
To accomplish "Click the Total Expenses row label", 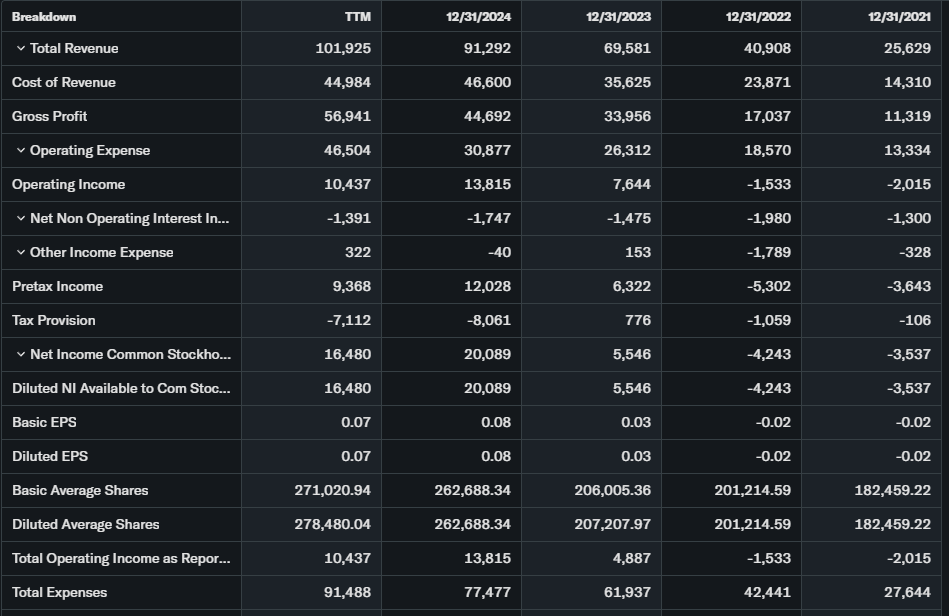I will point(59,593).
